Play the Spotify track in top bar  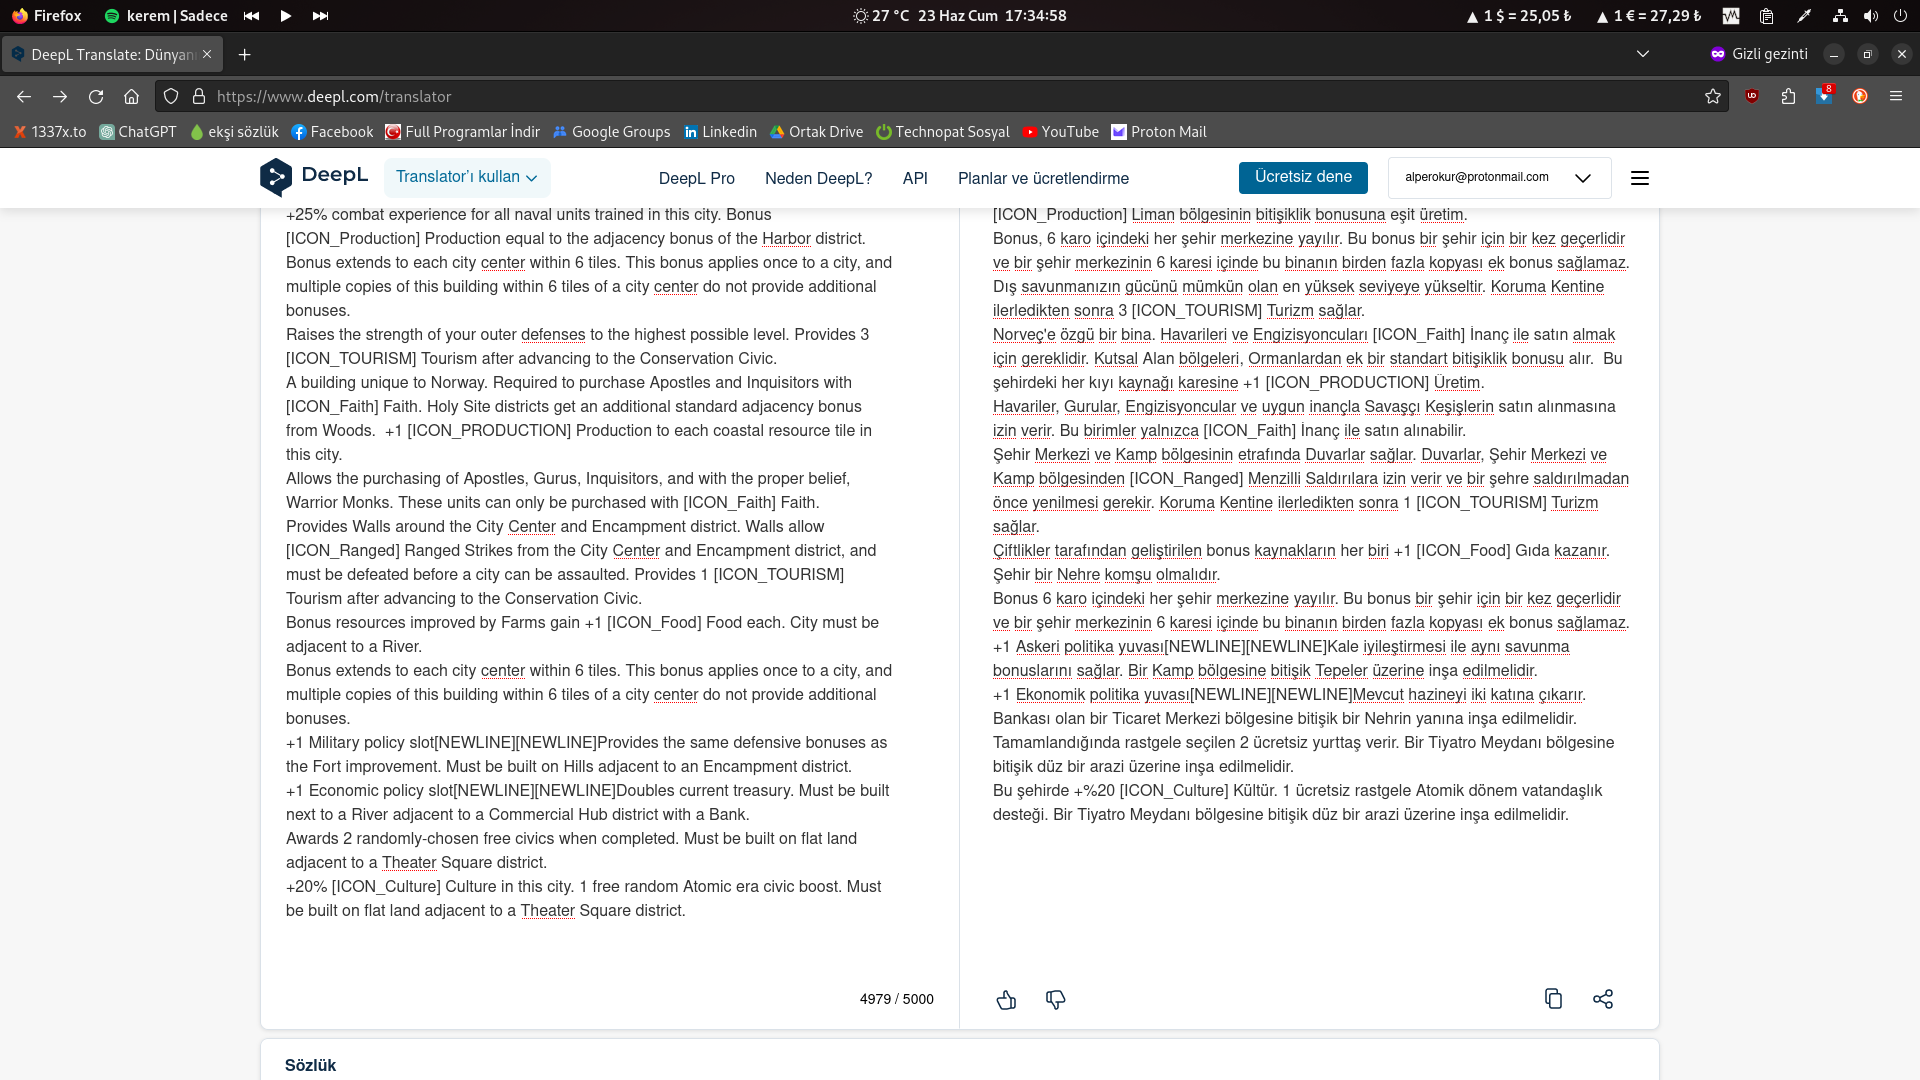click(x=286, y=16)
